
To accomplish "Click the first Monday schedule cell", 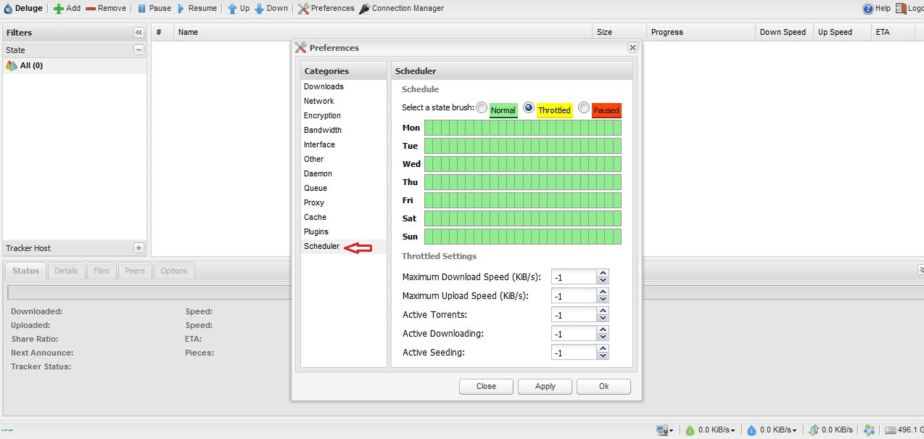I will [429, 128].
